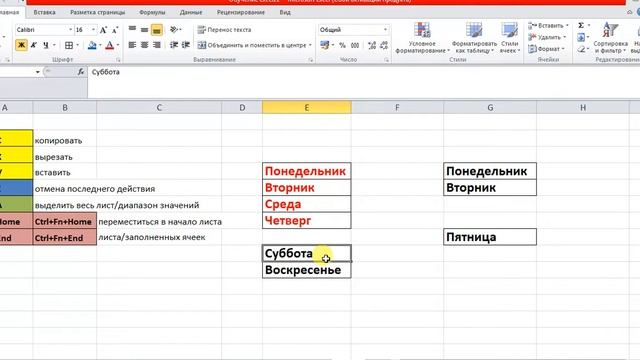Open Число dialog launcher

tap(386, 60)
